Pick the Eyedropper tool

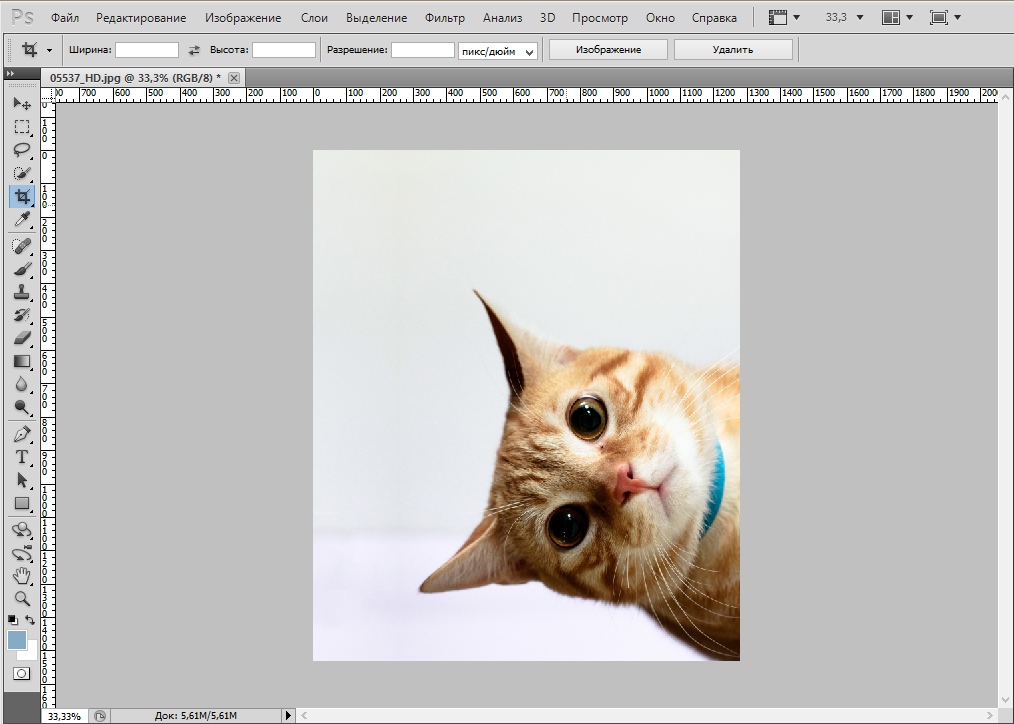(21, 220)
